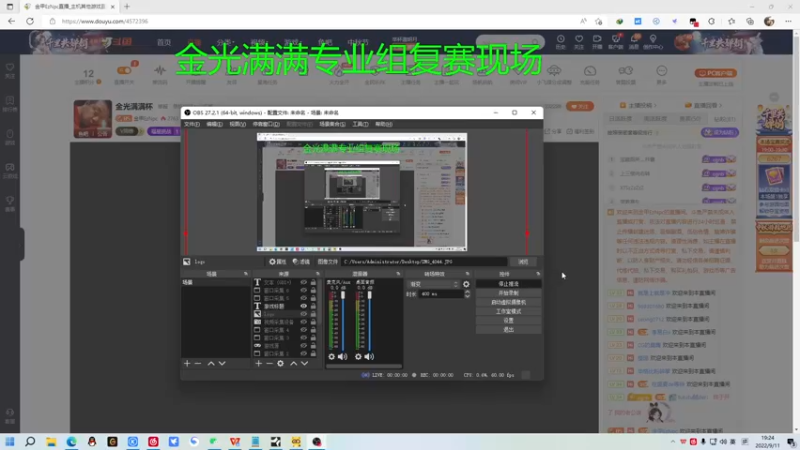800x450 pixels.
Task: Go back with the browser back arrow
Action: point(11,21)
